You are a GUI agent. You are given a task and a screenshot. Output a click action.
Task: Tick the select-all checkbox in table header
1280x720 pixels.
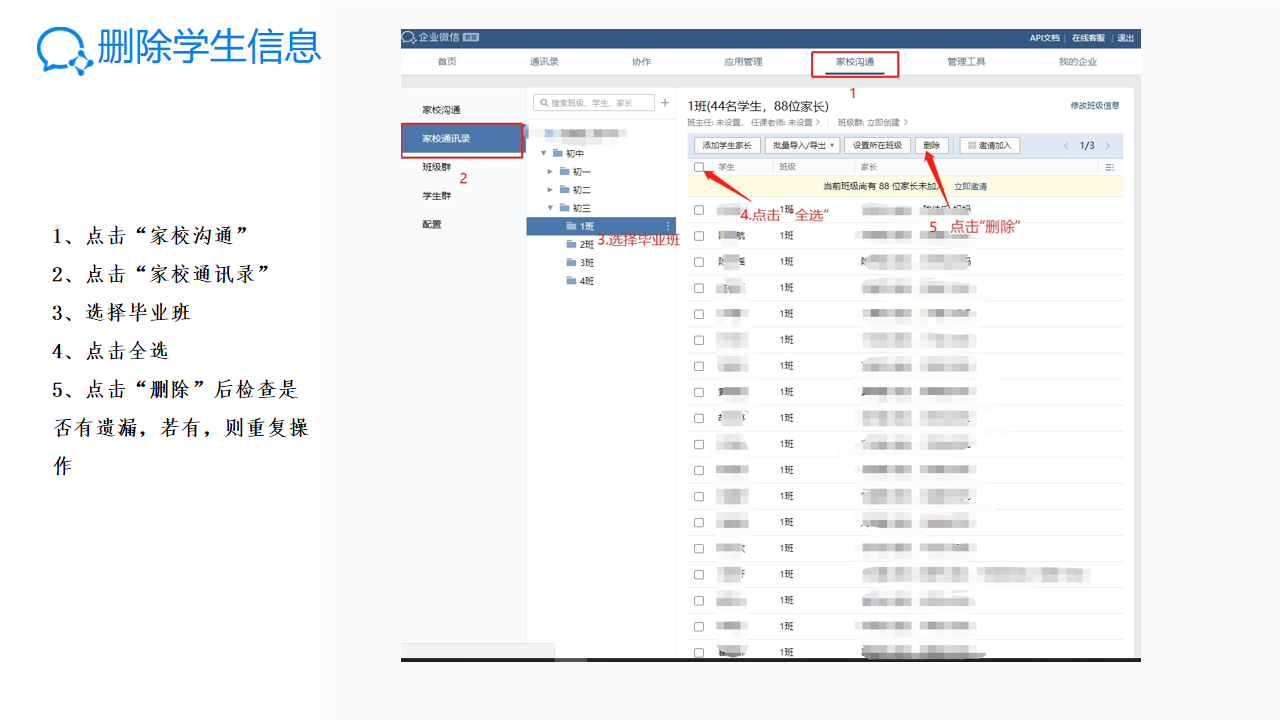pyautogui.click(x=699, y=167)
